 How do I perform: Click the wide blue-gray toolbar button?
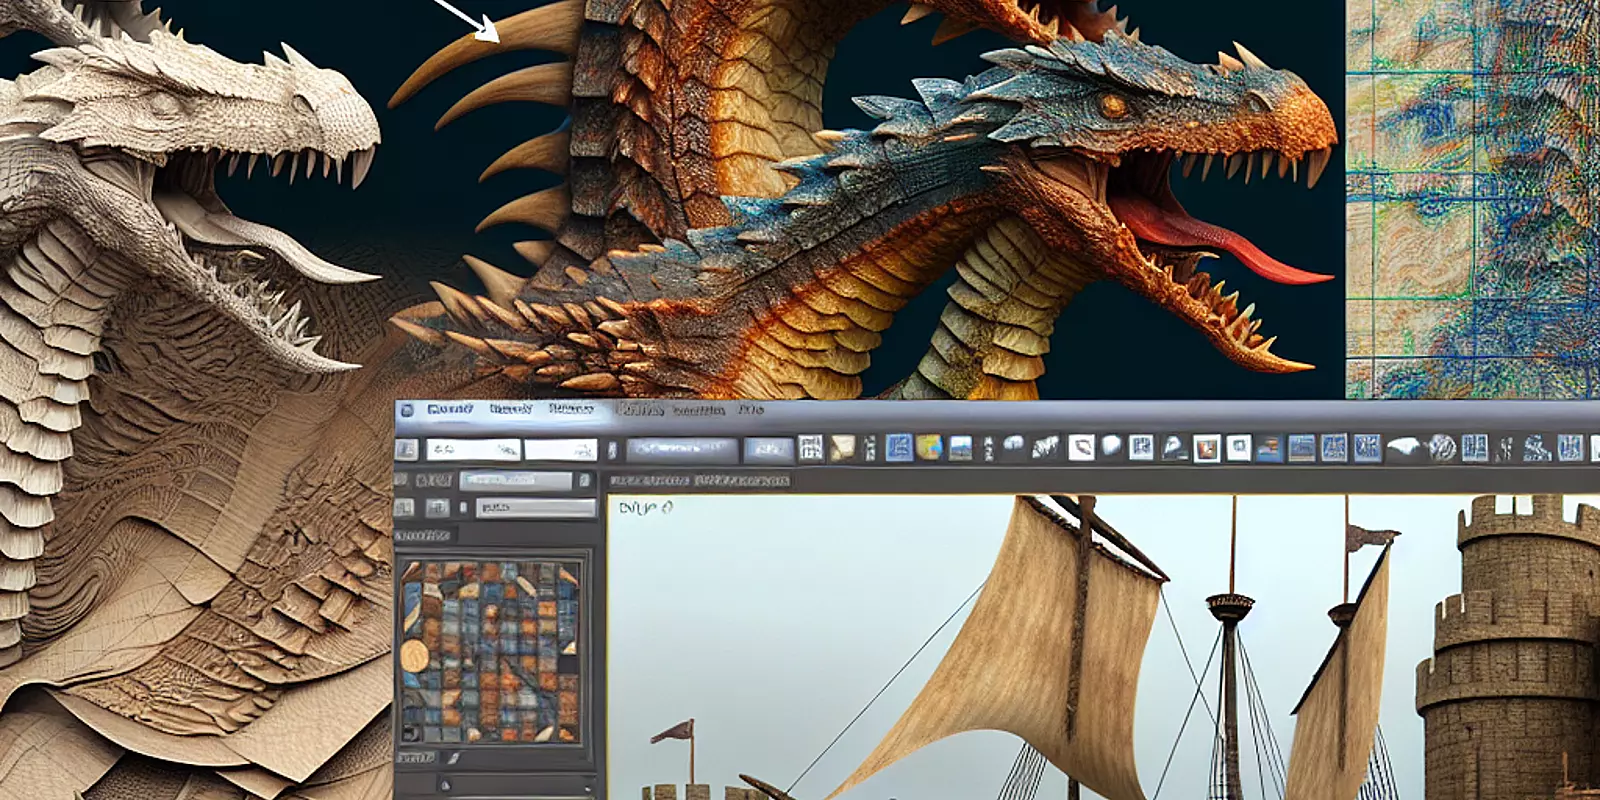coord(681,450)
